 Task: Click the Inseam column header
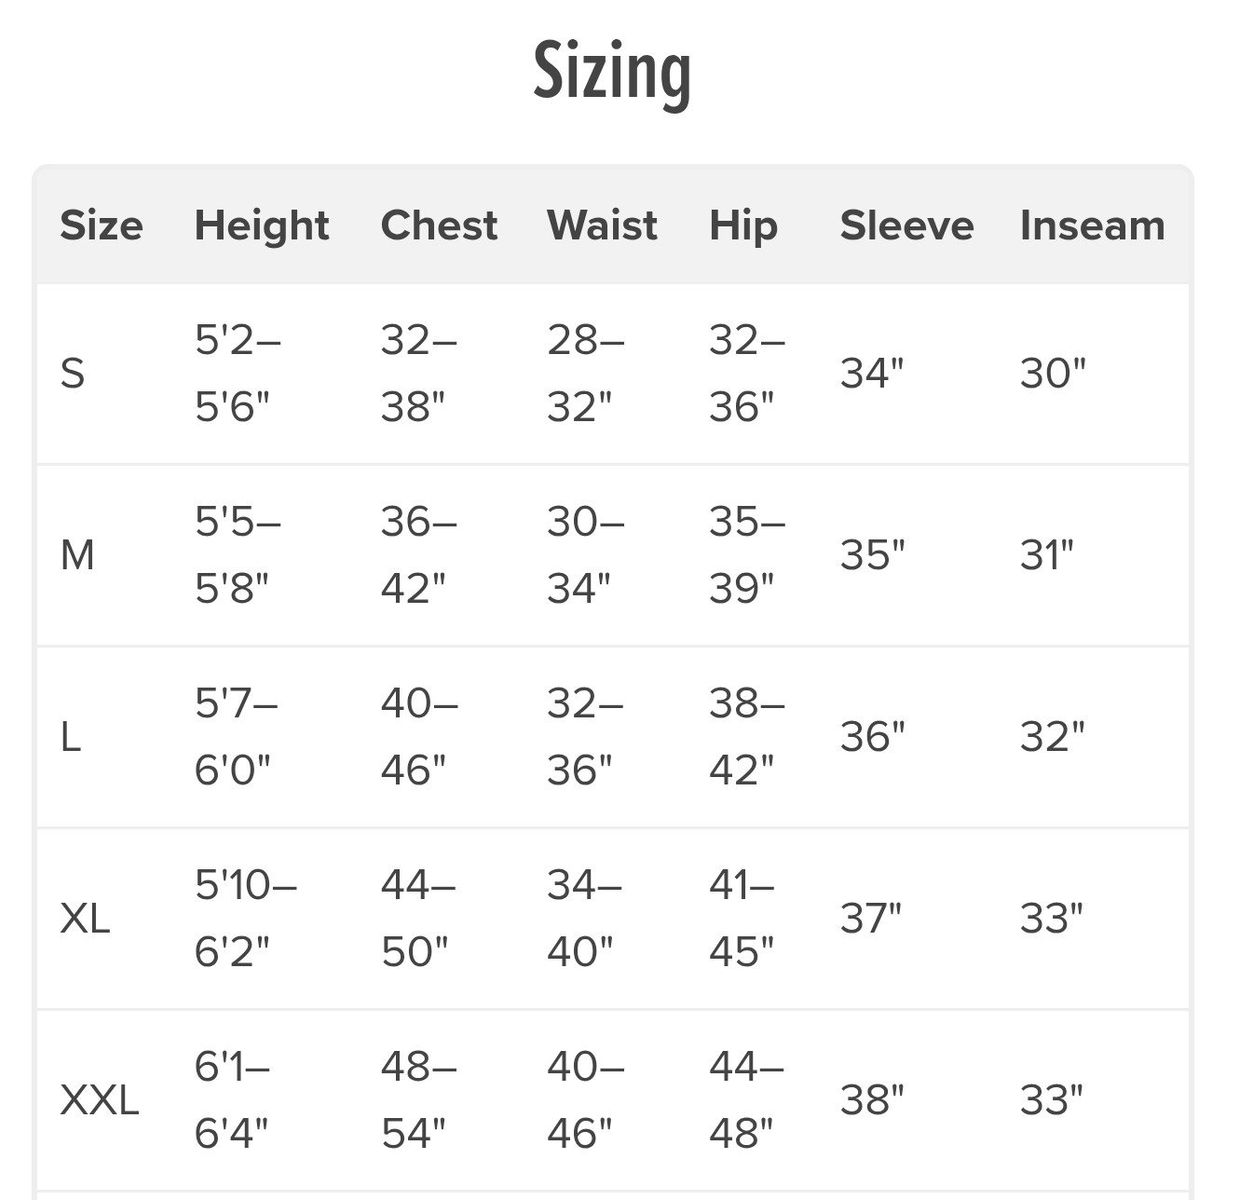point(1092,226)
